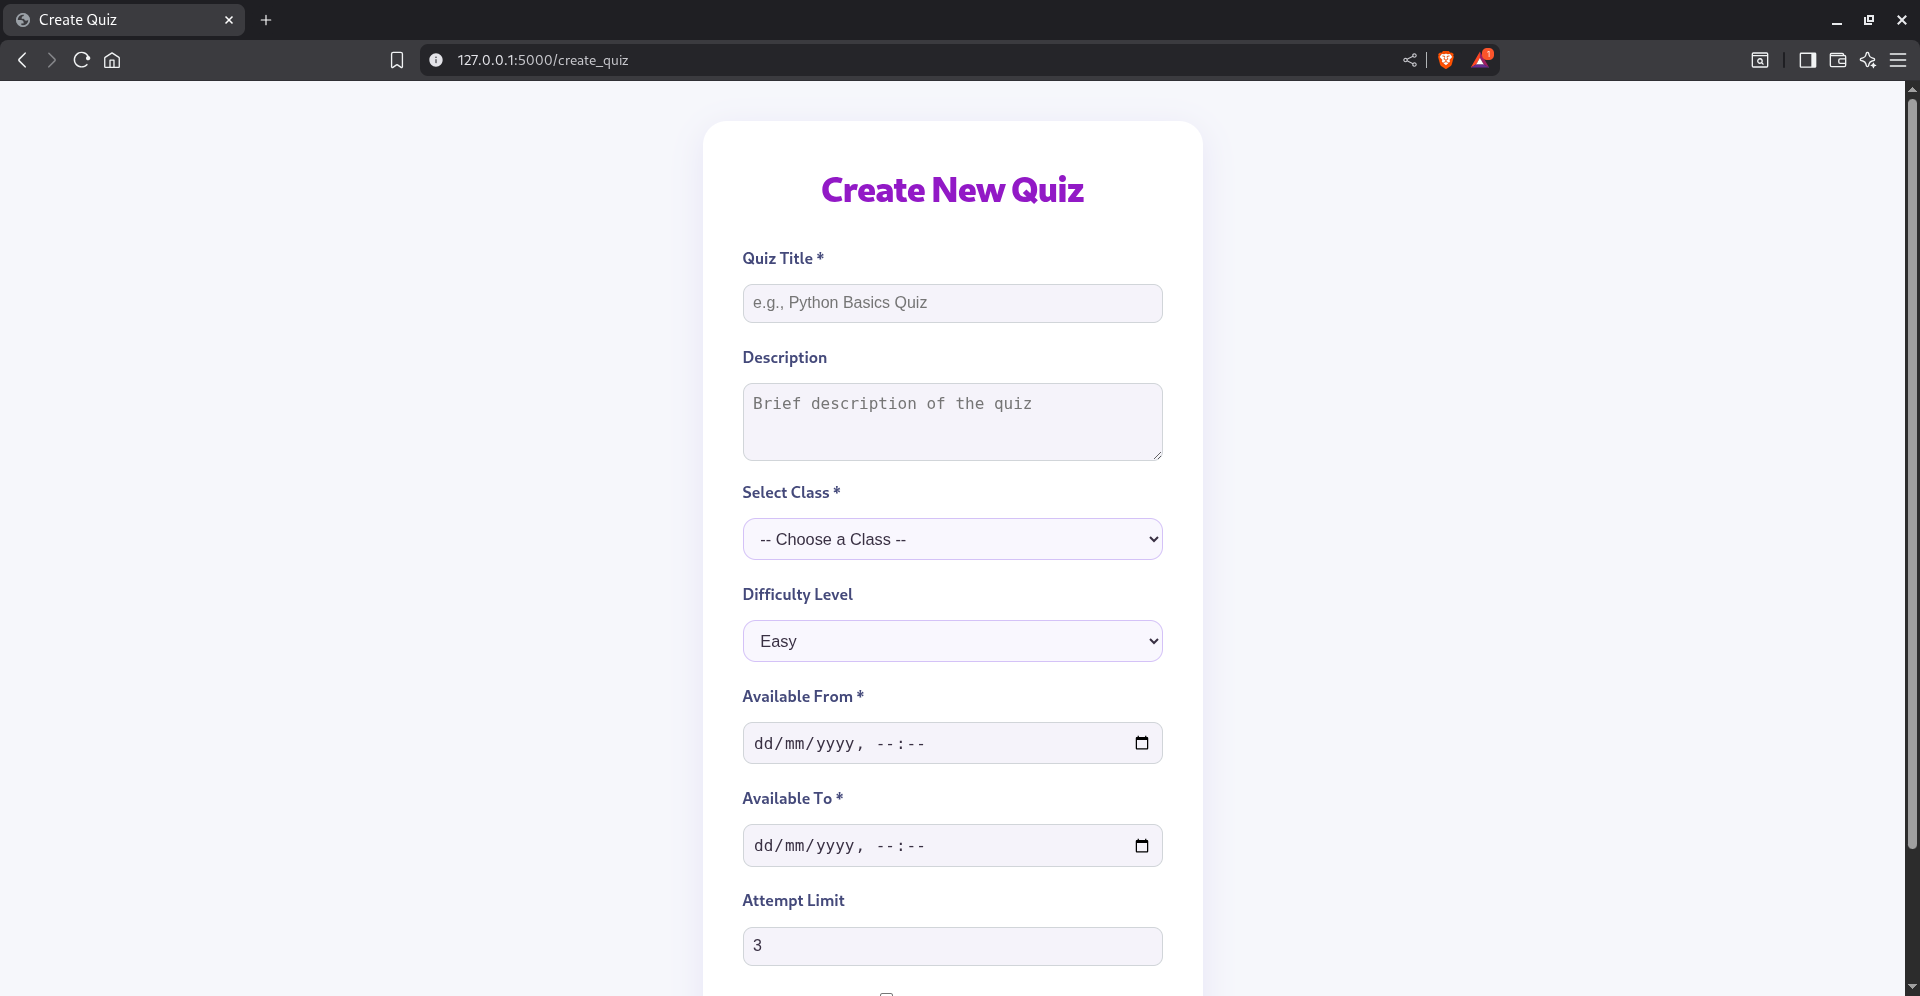Image resolution: width=1920 pixels, height=996 pixels.
Task: Open the Brave wallet icon
Action: [x=1837, y=60]
